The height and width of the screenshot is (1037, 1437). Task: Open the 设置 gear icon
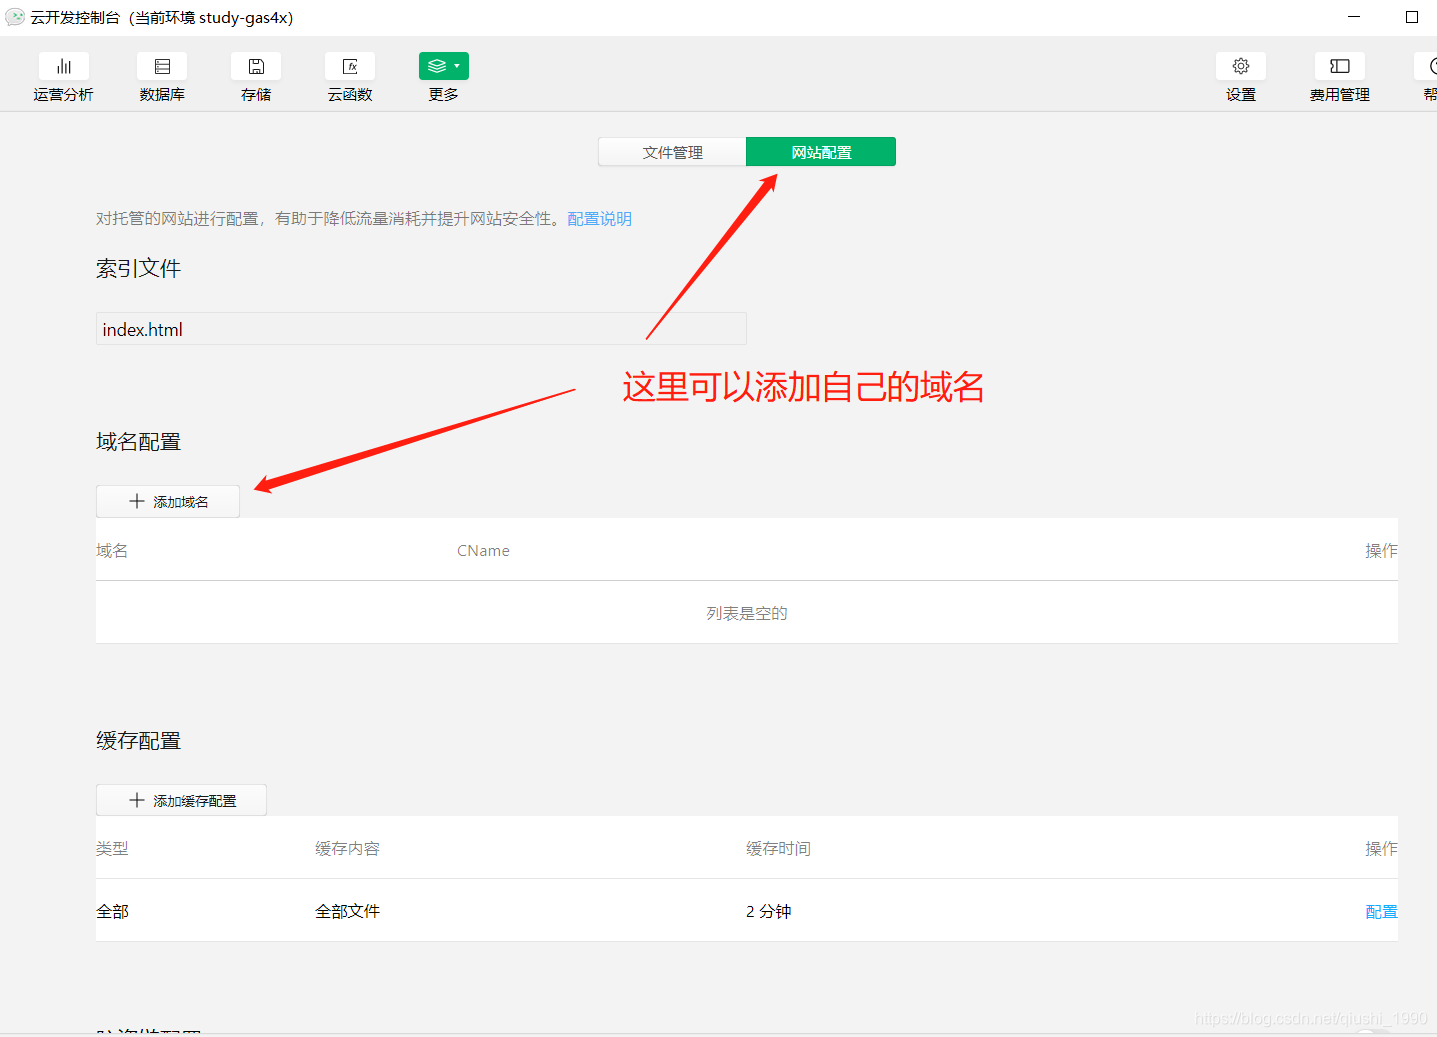[1241, 66]
